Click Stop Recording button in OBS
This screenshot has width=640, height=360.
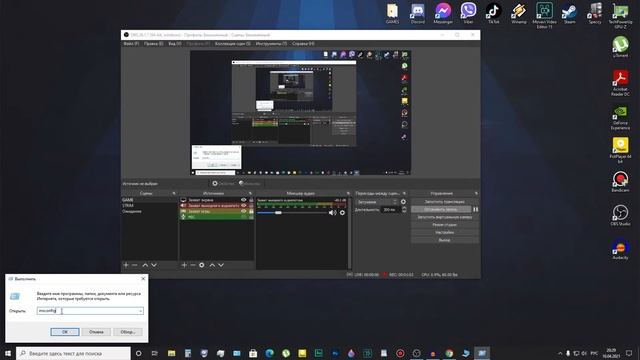pos(441,209)
